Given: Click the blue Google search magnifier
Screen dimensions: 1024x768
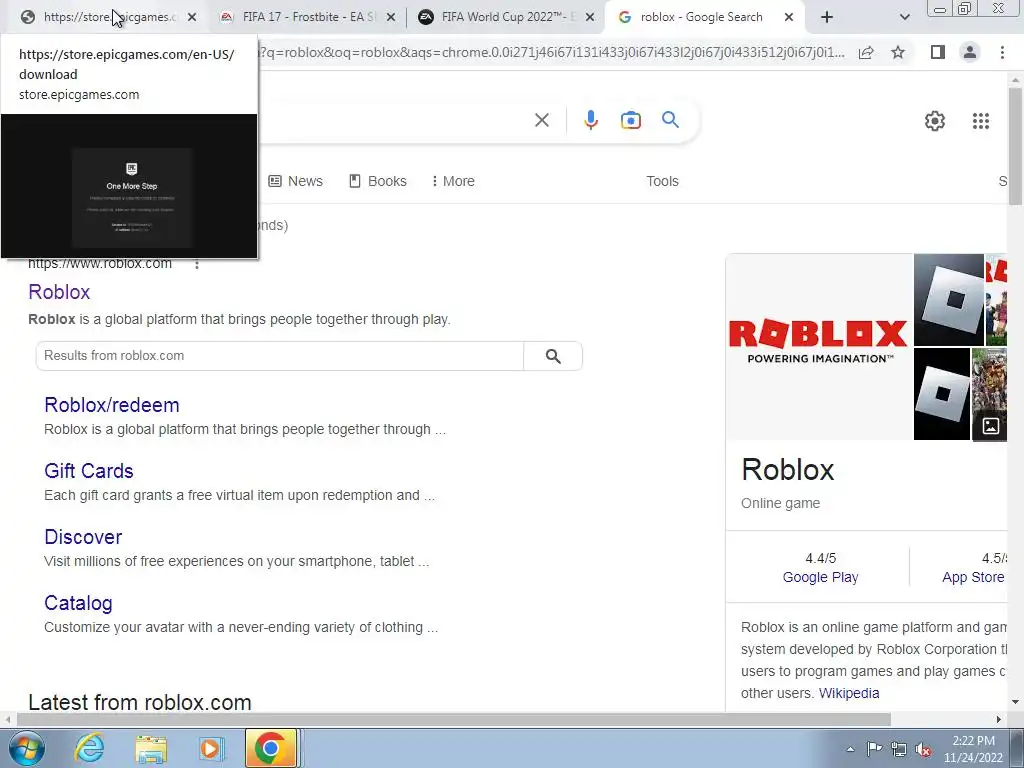Looking at the screenshot, I should pos(670,120).
